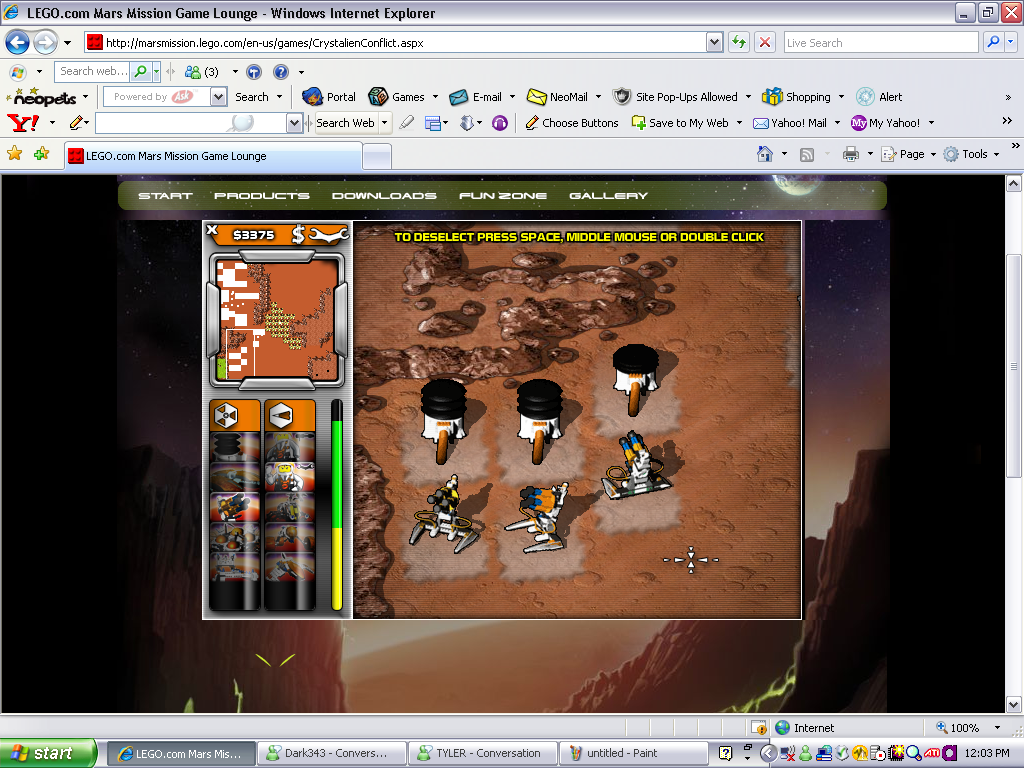This screenshot has height=768, width=1024.
Task: Open My Yahoo! toolbar button
Action: point(886,123)
